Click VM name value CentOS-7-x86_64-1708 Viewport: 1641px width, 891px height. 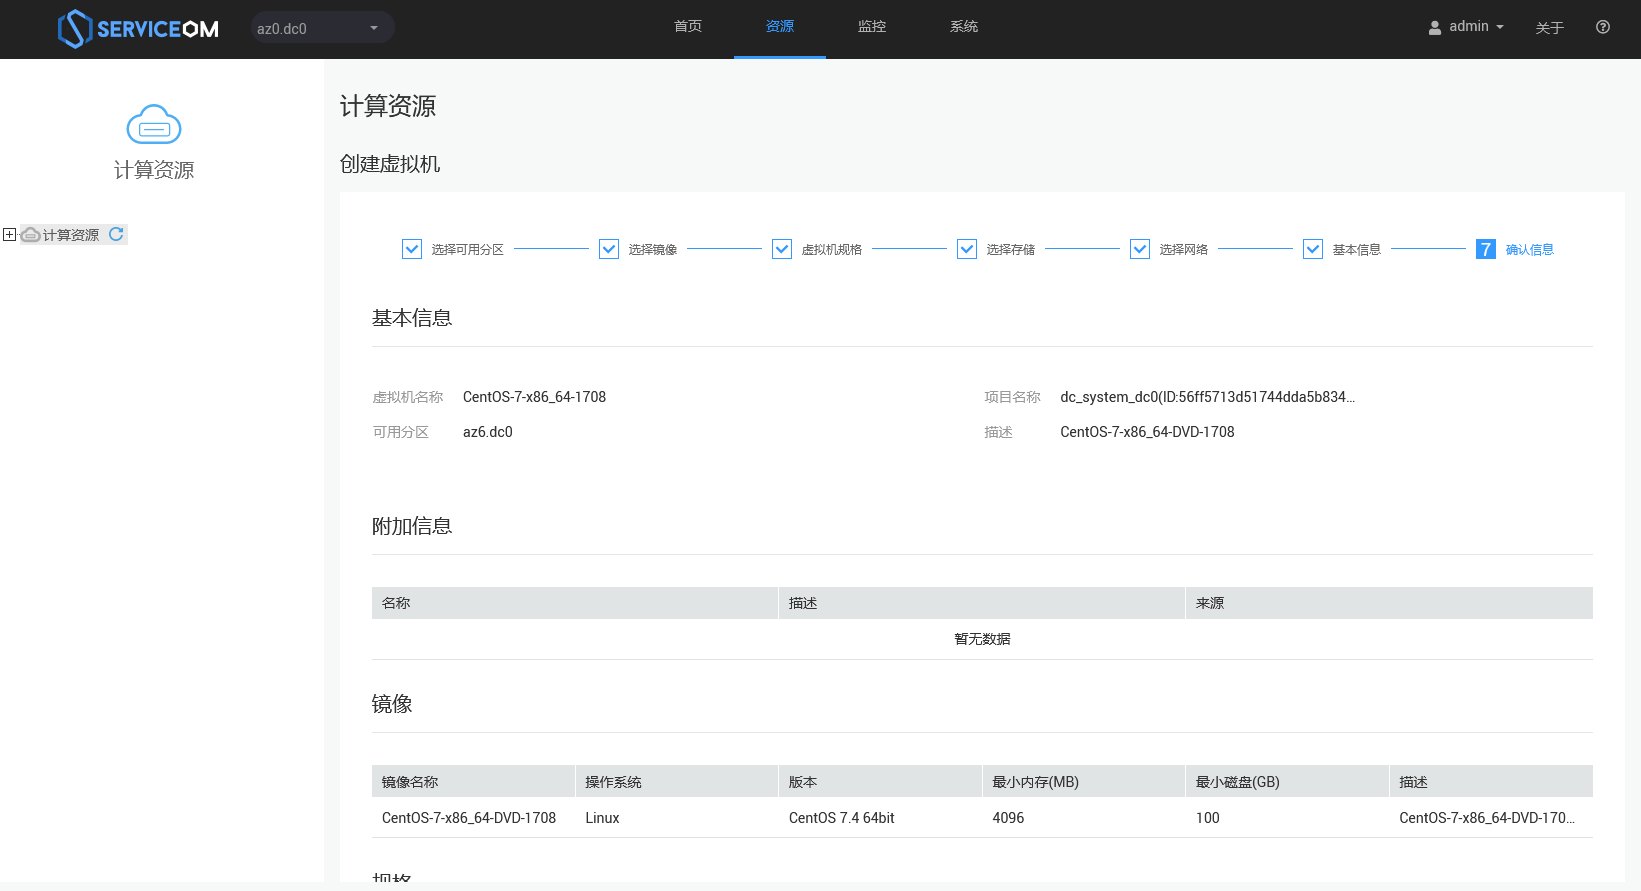(x=534, y=397)
